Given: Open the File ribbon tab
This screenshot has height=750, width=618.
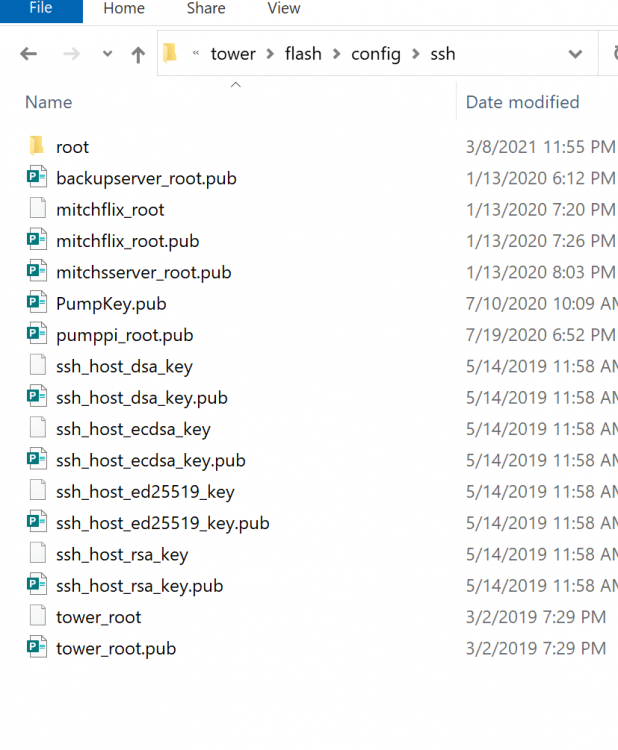Looking at the screenshot, I should pyautogui.click(x=41, y=9).
